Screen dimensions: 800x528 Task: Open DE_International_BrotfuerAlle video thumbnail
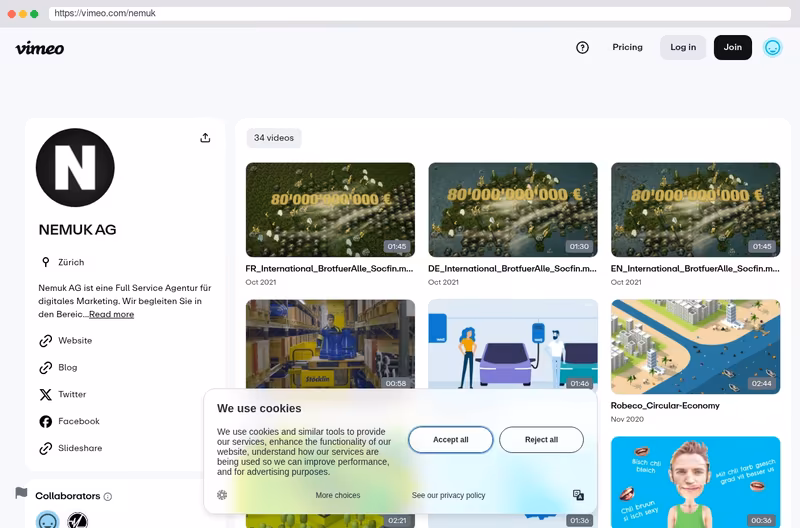click(x=513, y=210)
